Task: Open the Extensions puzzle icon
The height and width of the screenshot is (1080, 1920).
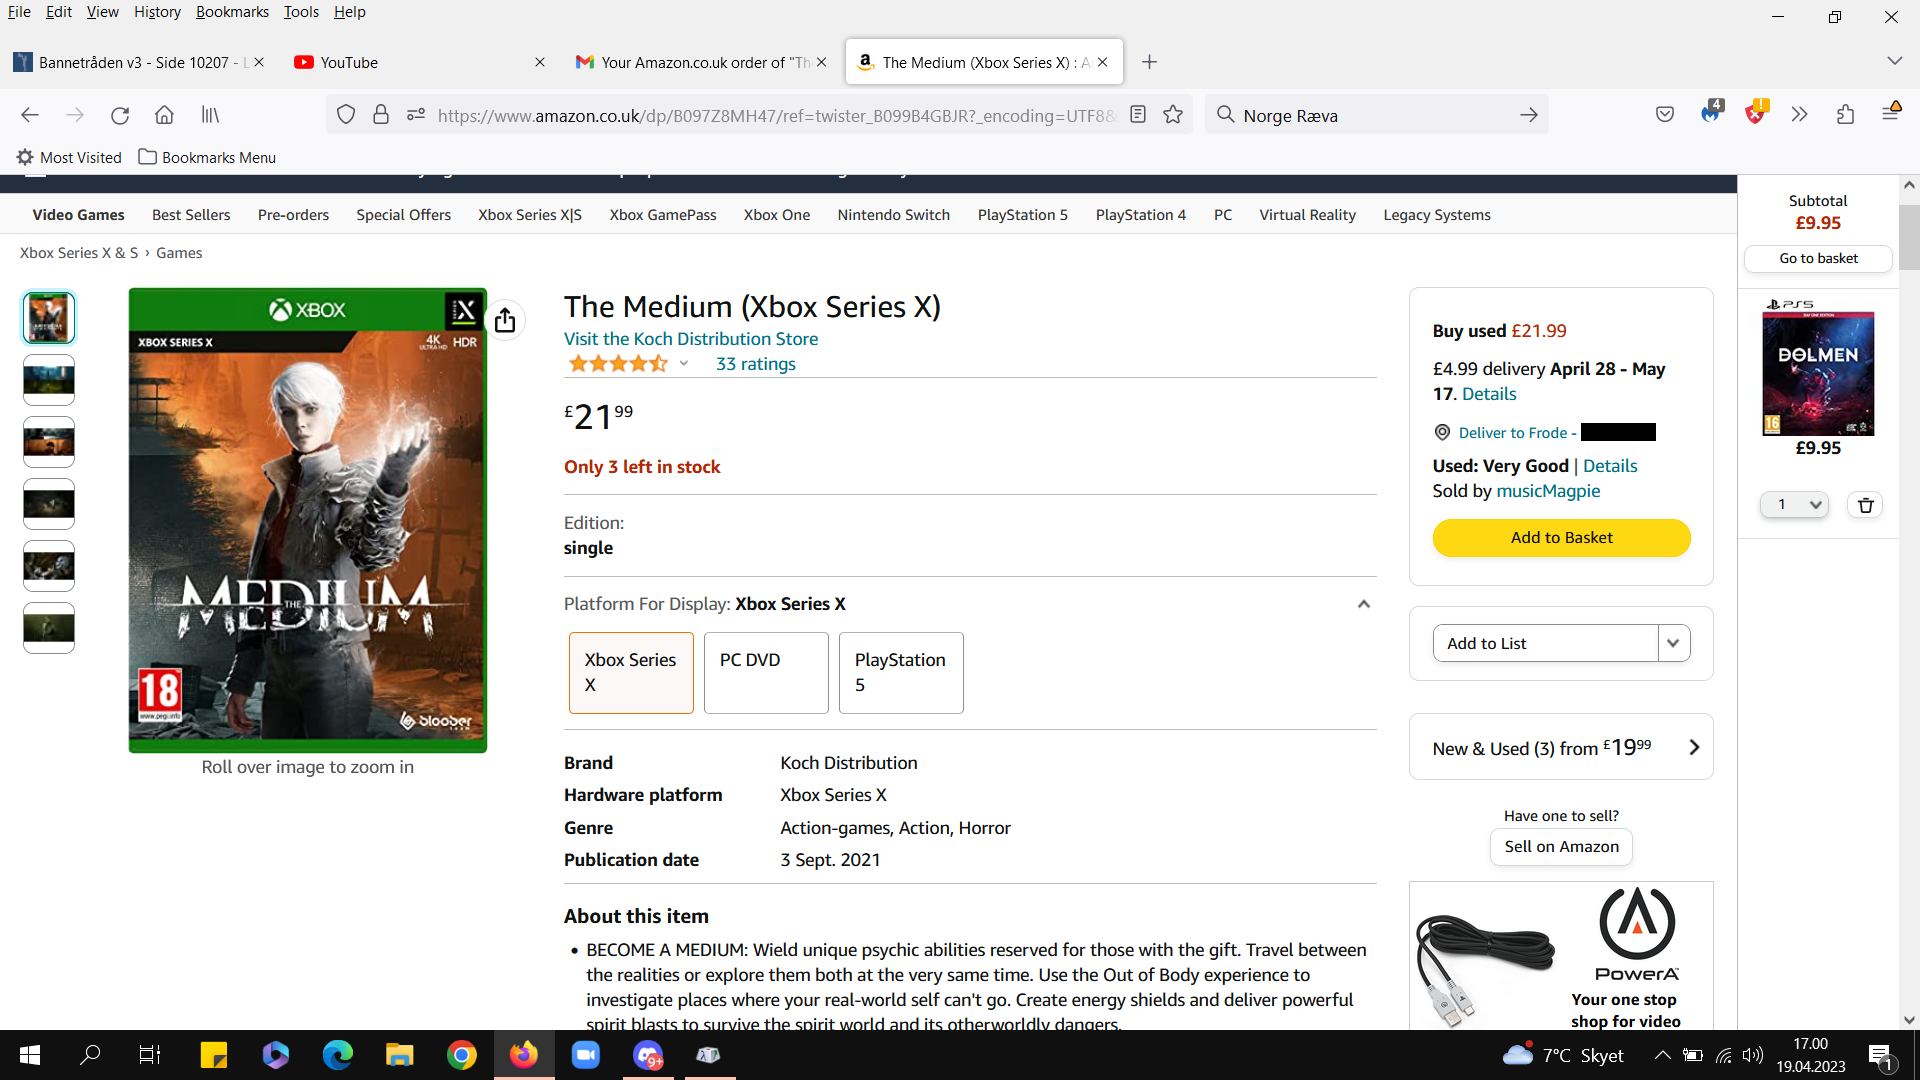Action: point(1845,115)
